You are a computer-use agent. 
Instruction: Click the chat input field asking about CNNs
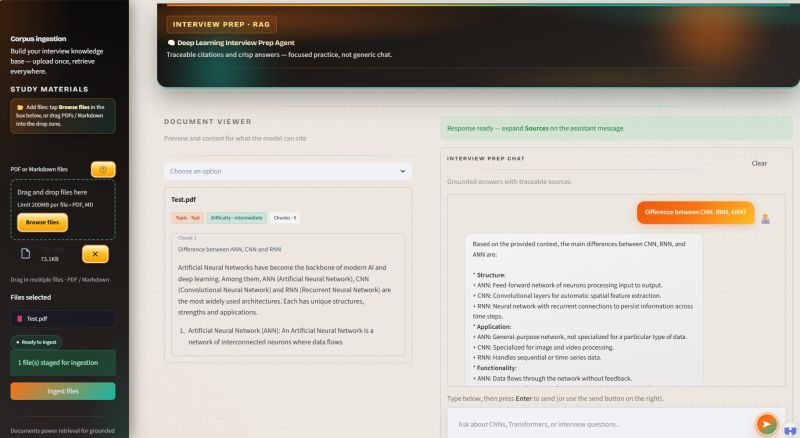(x=602, y=424)
